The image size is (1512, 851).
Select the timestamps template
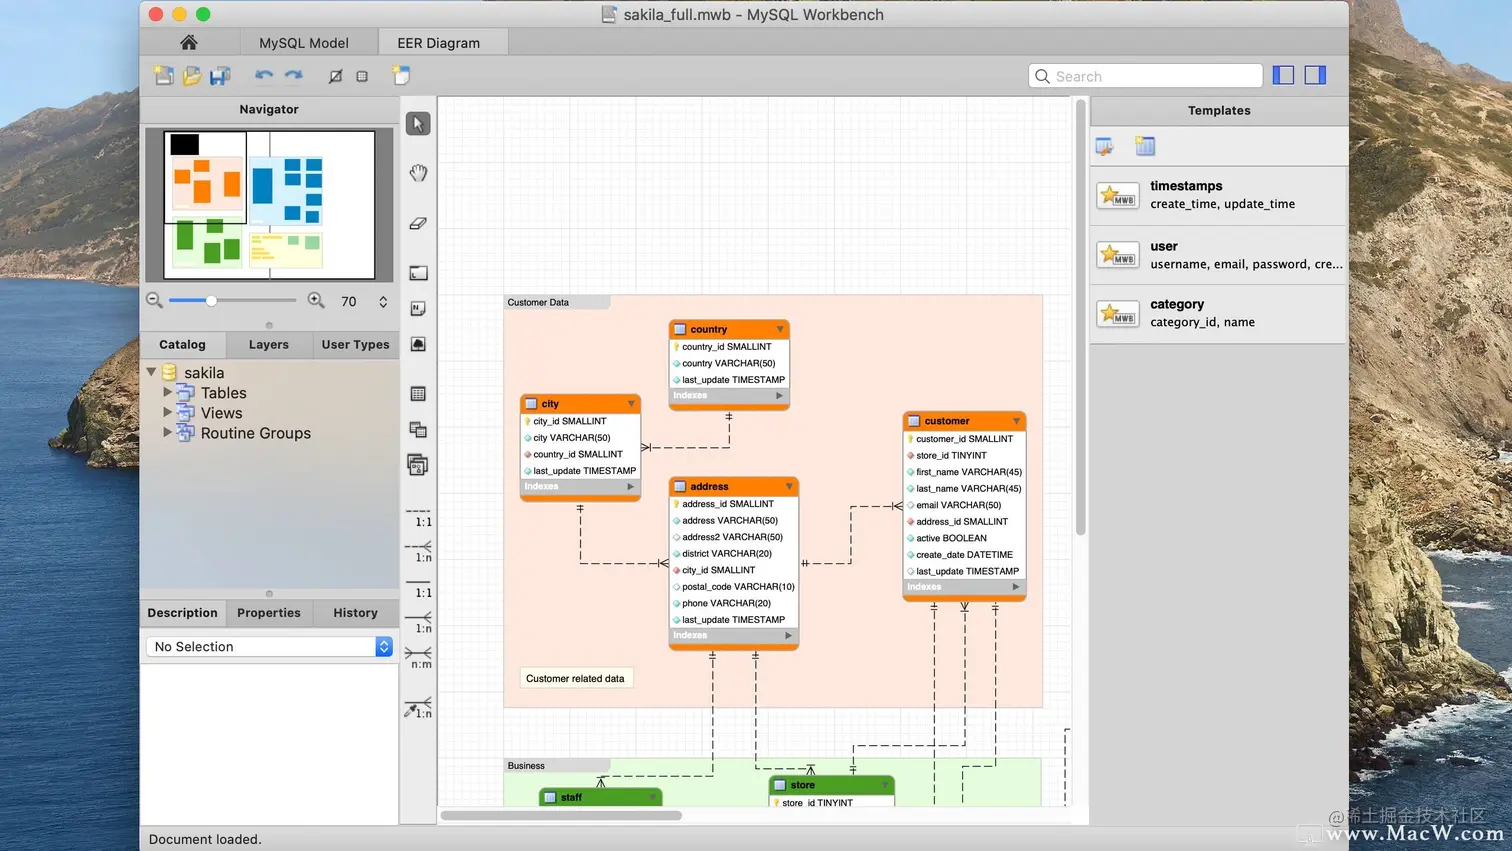click(1219, 195)
